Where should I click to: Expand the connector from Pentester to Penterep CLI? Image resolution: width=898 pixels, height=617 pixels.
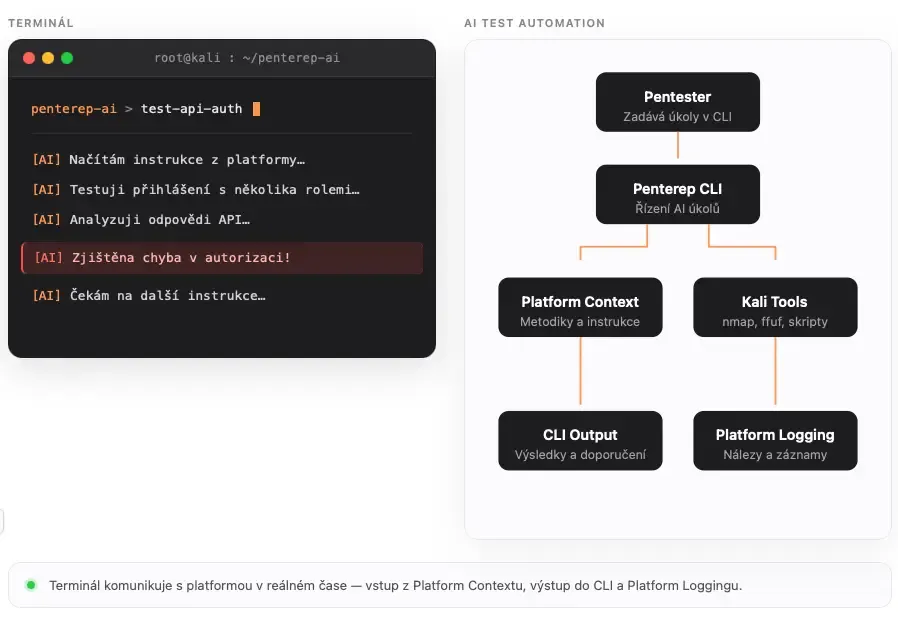(678, 147)
